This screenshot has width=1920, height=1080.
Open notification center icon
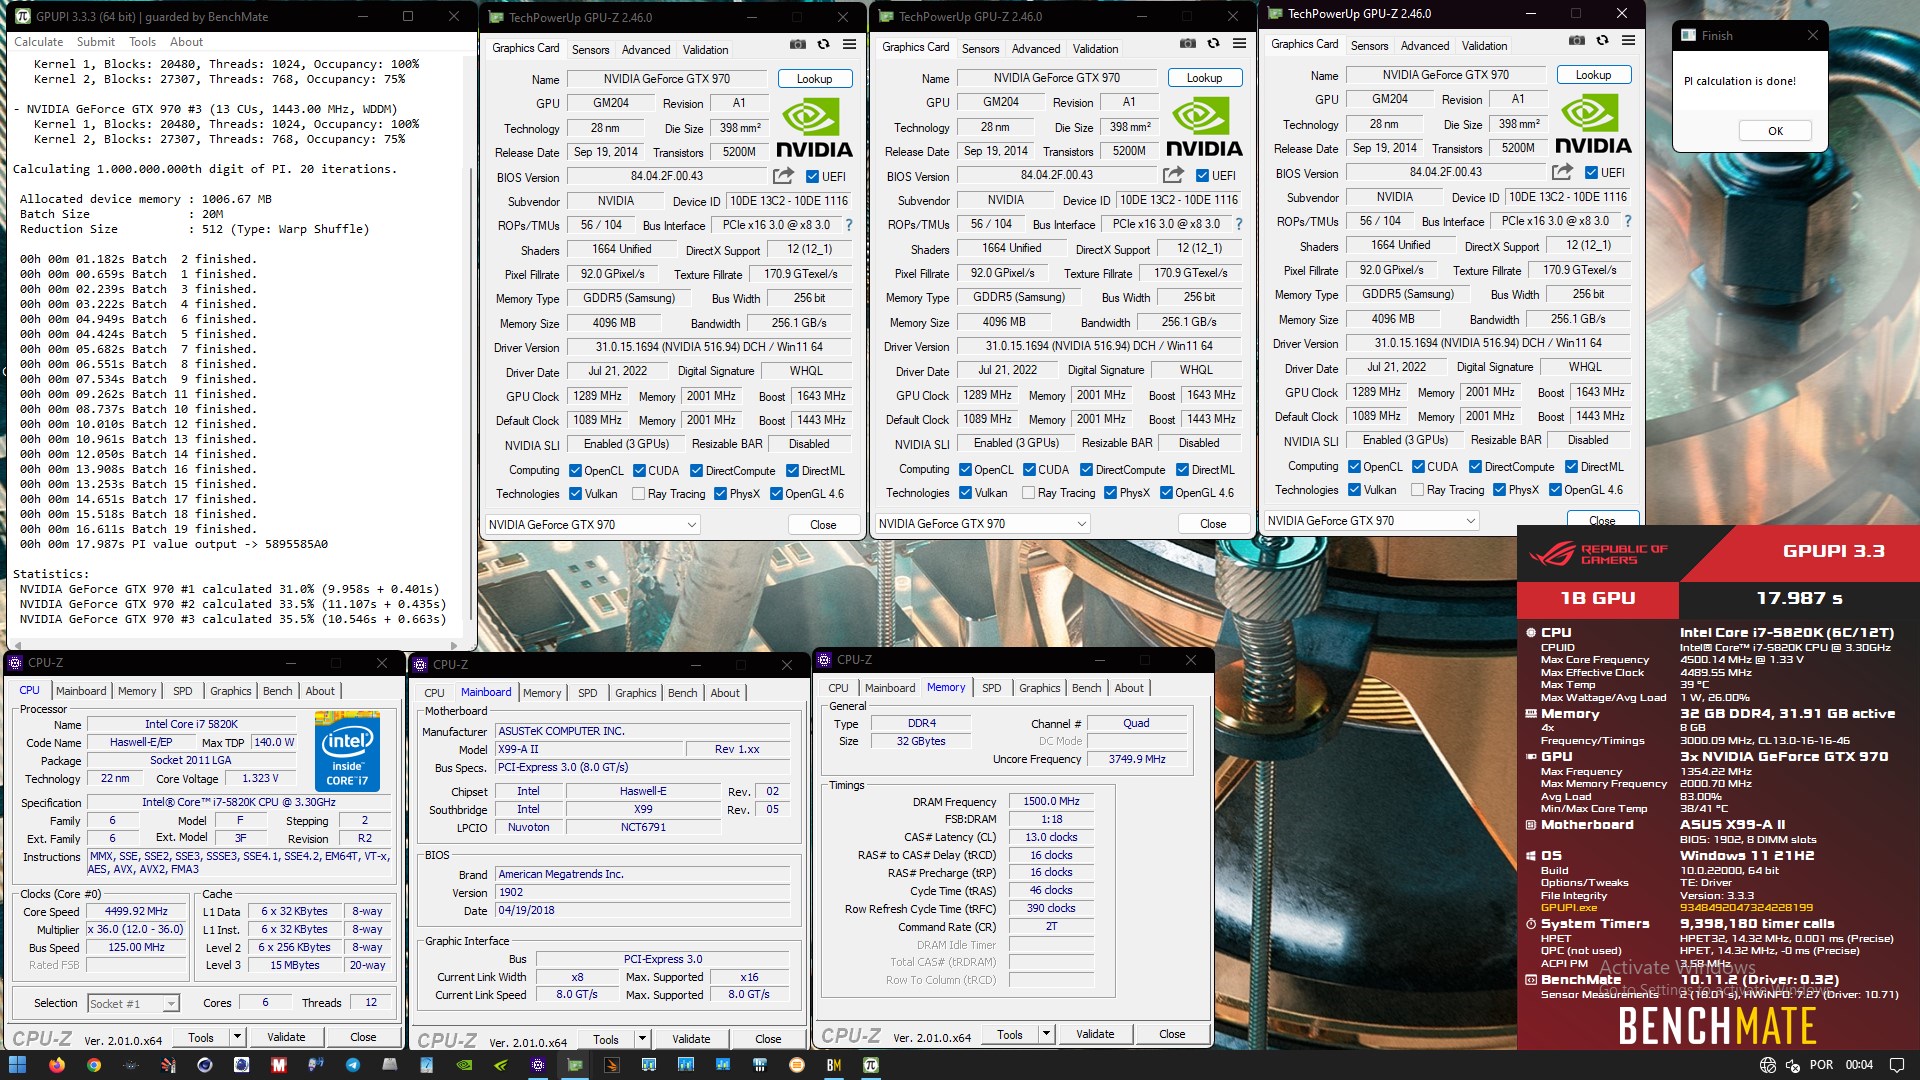click(x=1896, y=1065)
